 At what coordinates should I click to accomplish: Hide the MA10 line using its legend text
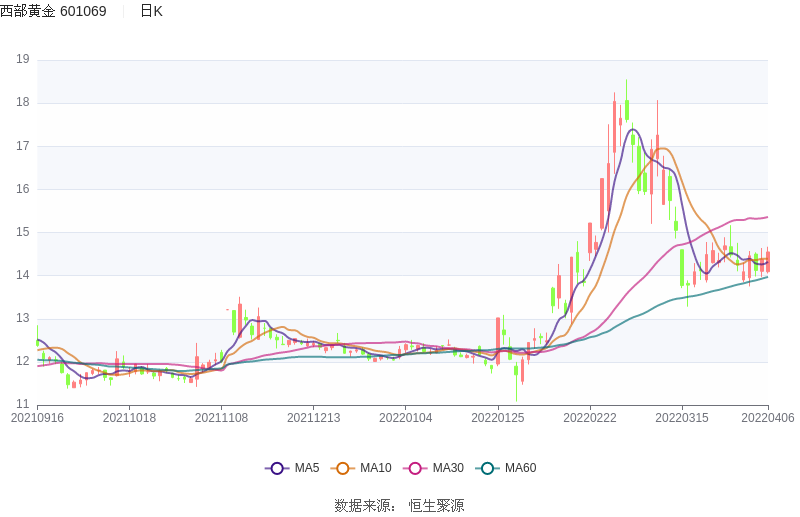pos(375,468)
